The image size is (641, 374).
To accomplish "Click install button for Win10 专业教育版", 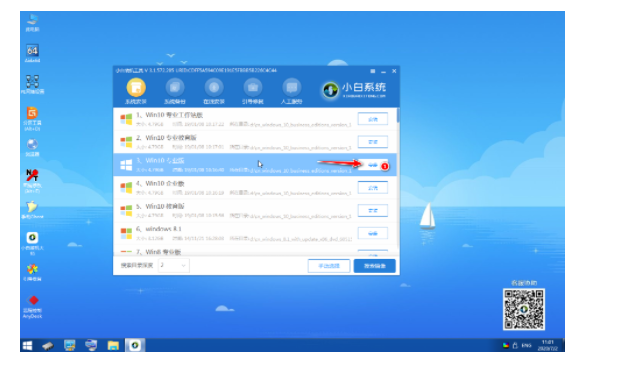I will tap(372, 142).
